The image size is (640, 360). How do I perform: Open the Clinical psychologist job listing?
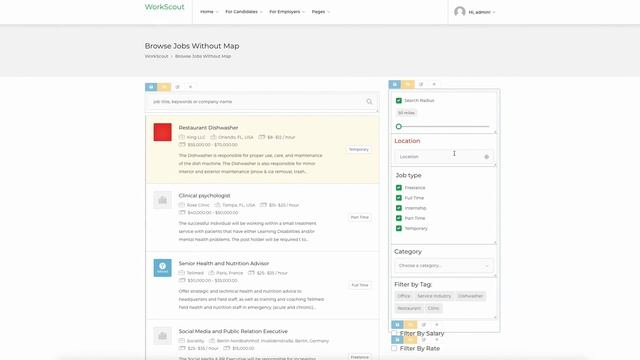click(204, 196)
